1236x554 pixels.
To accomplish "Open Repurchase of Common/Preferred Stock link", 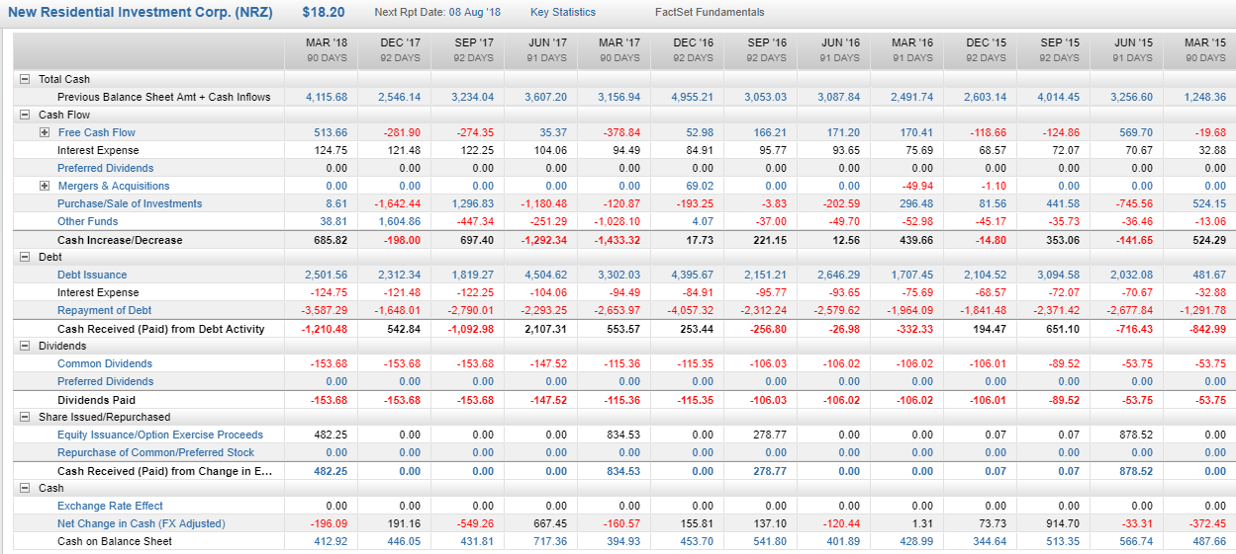I will tap(156, 452).
